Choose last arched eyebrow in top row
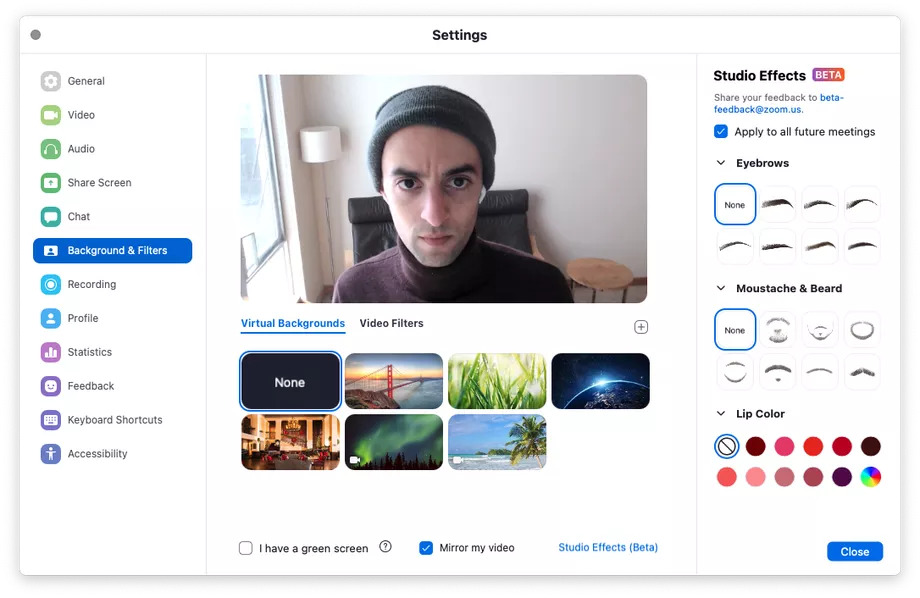 (862, 204)
